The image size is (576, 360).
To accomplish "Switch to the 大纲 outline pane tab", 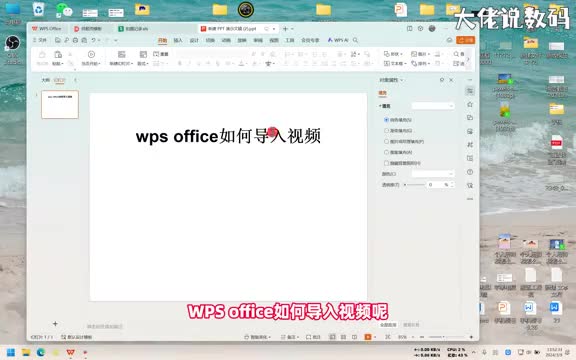I will (x=46, y=80).
